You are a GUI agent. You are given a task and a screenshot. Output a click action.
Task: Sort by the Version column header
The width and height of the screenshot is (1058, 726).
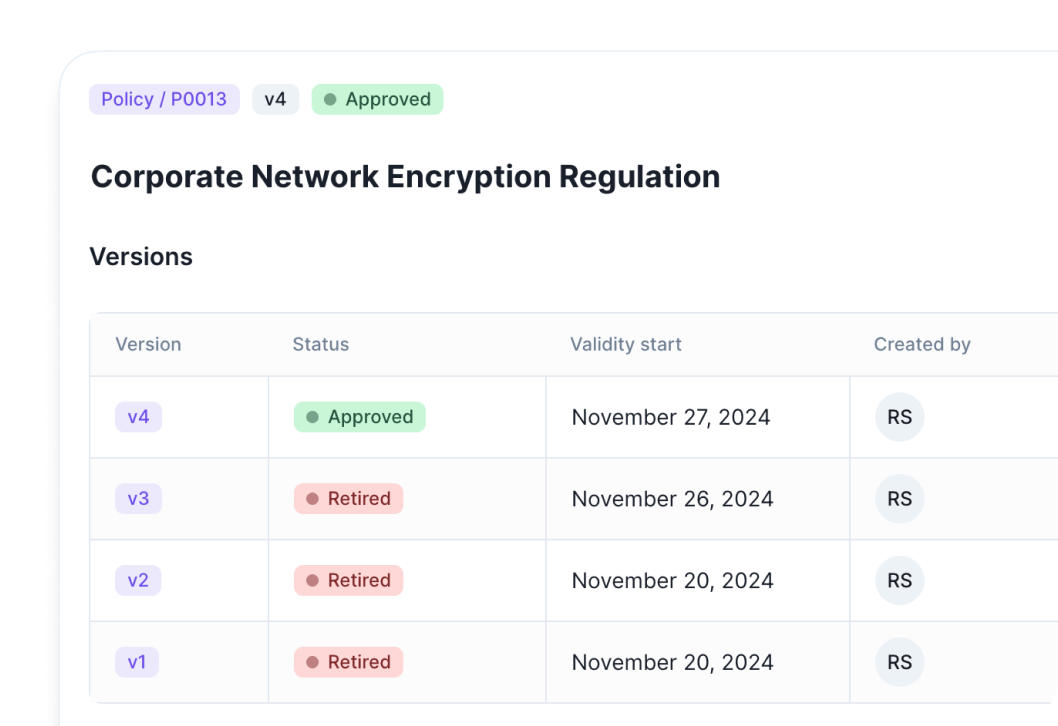148,344
